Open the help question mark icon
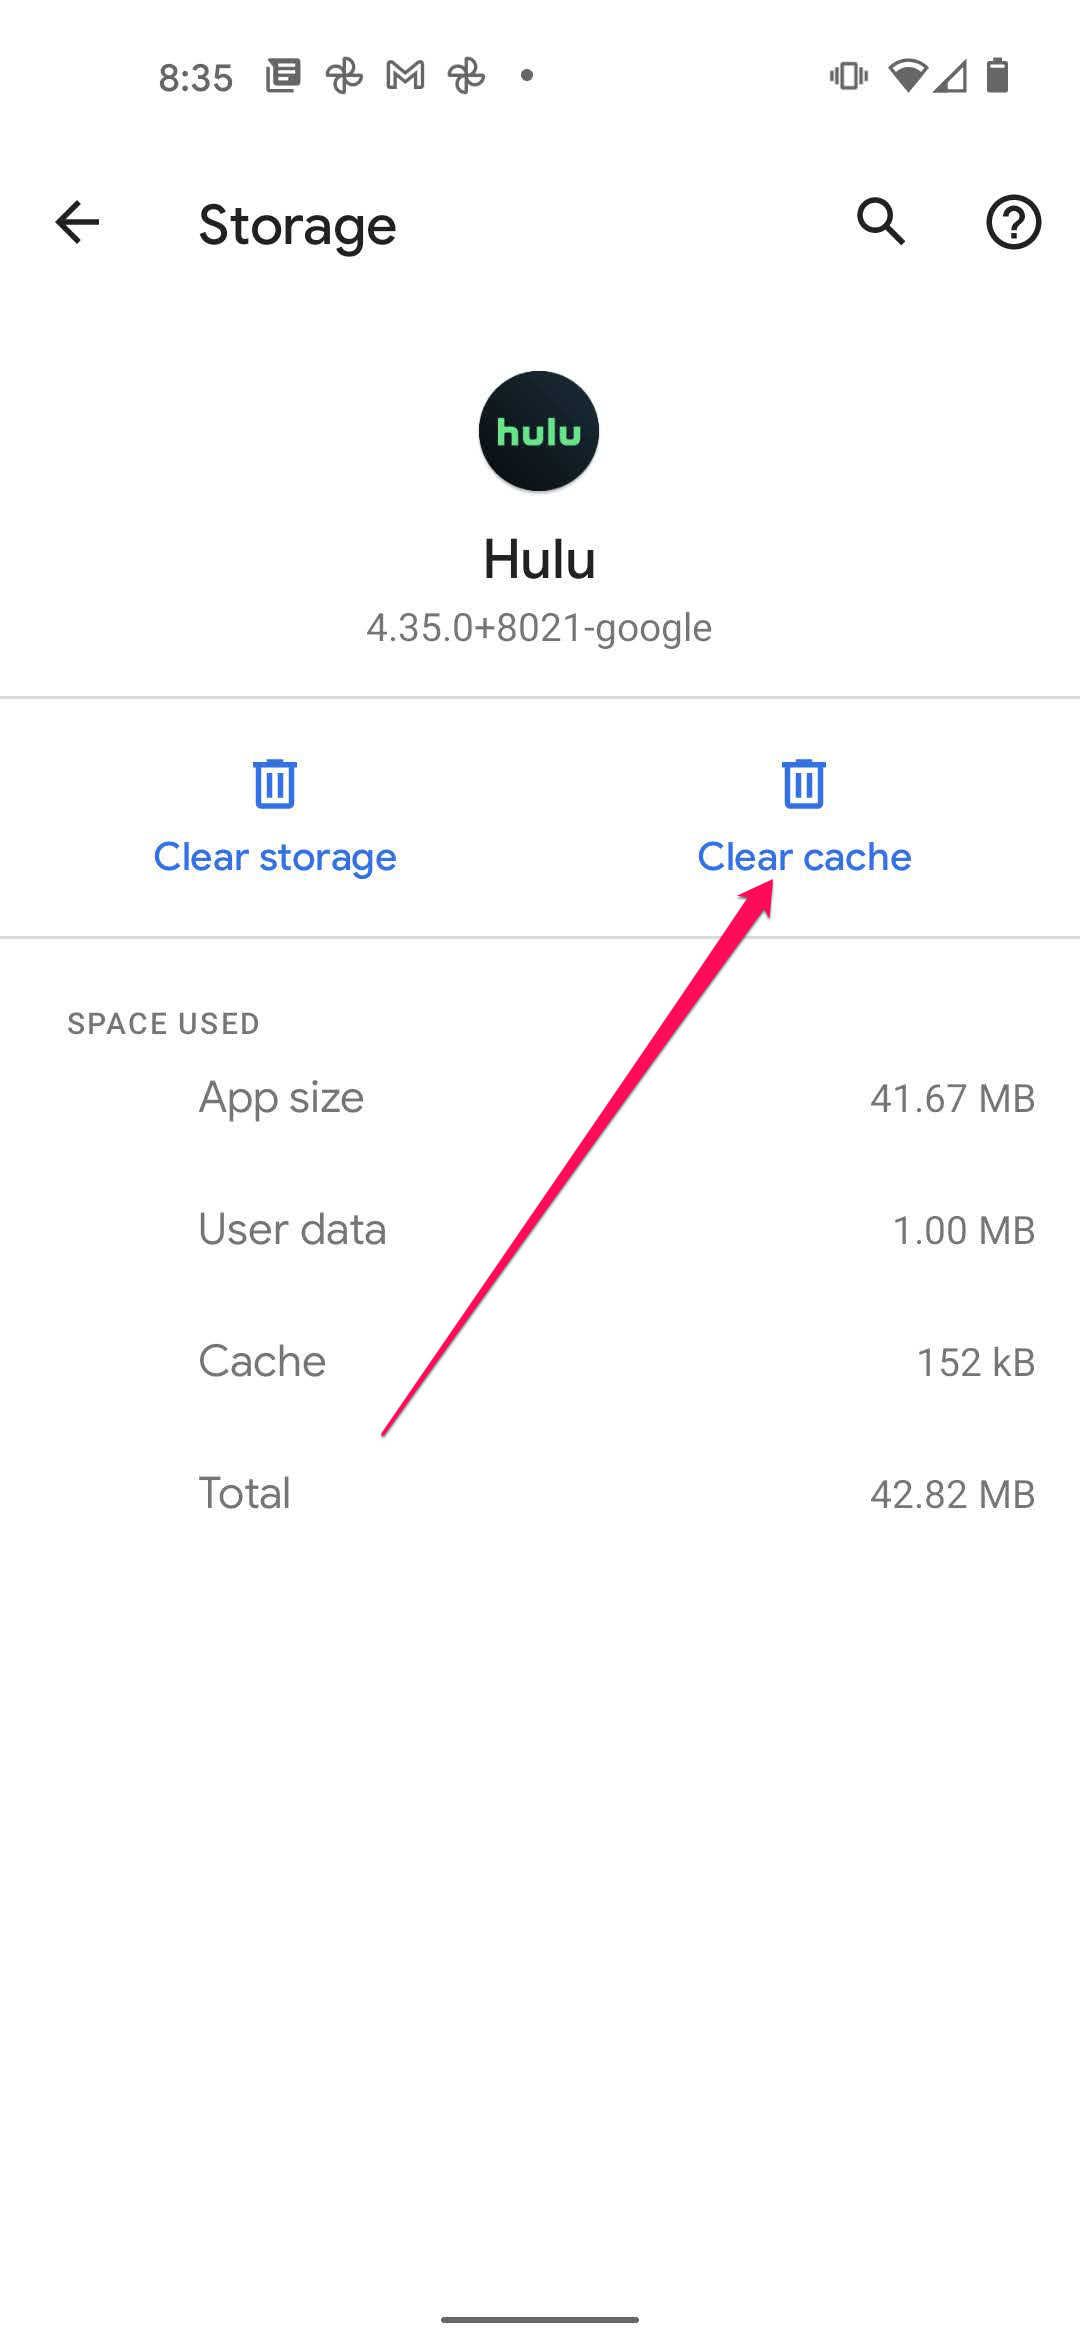This screenshot has width=1080, height=2340. (1014, 223)
